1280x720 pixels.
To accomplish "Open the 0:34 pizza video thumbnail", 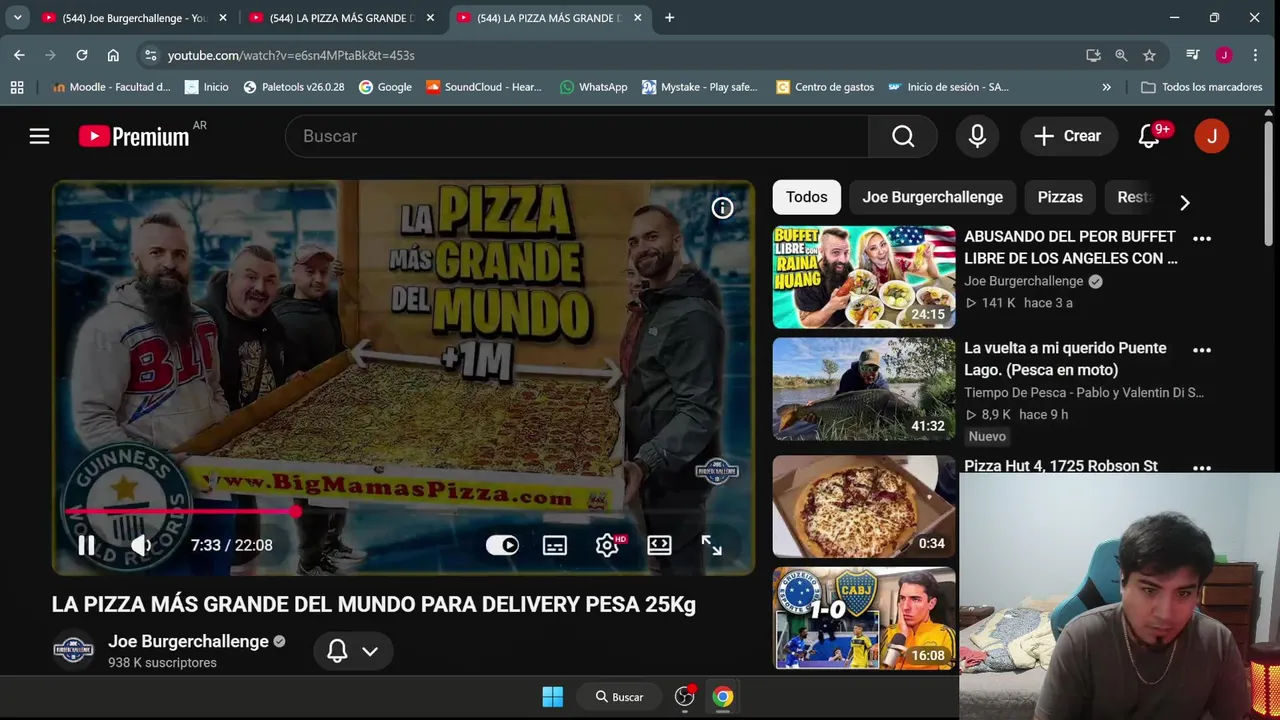I will coord(864,506).
